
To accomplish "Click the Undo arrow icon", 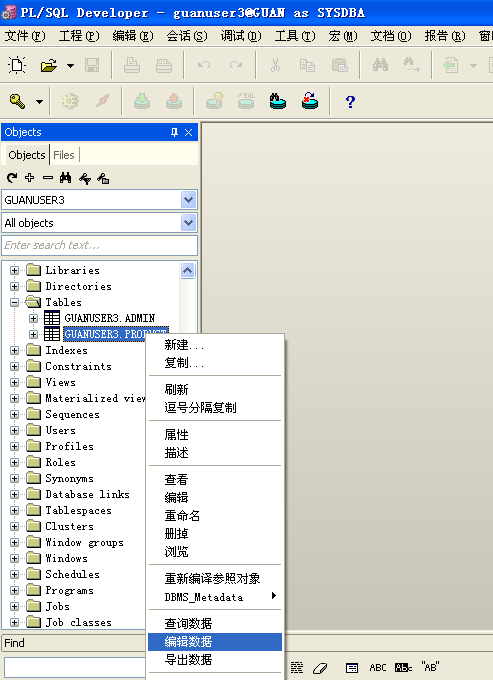I will (204, 65).
